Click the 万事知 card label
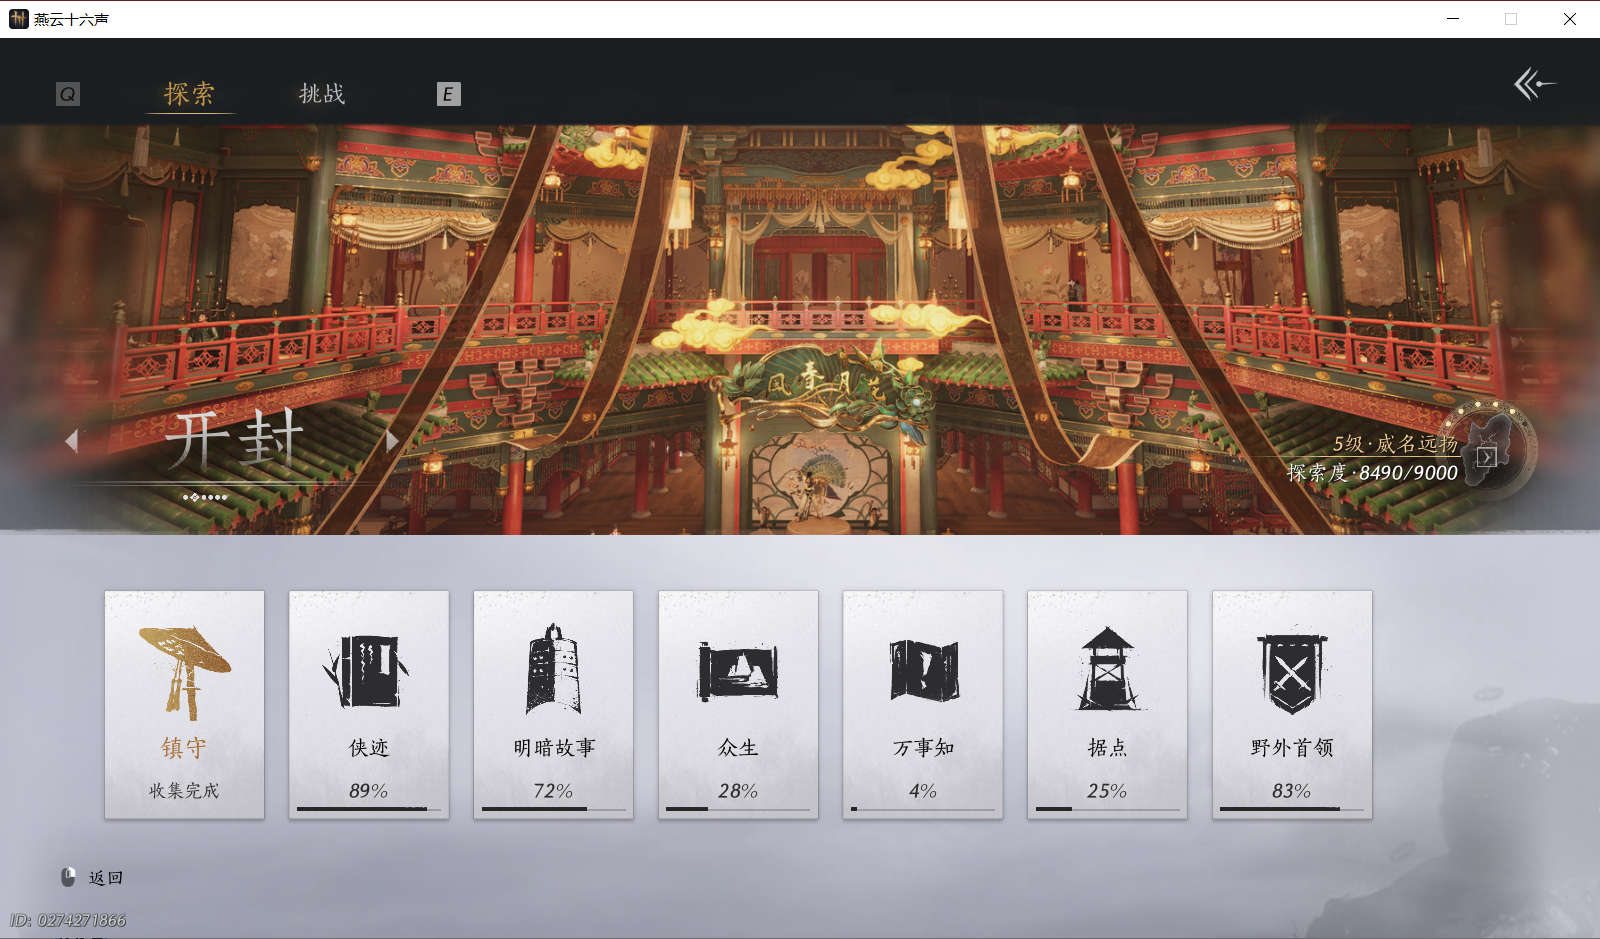This screenshot has height=939, width=1600. [x=923, y=748]
